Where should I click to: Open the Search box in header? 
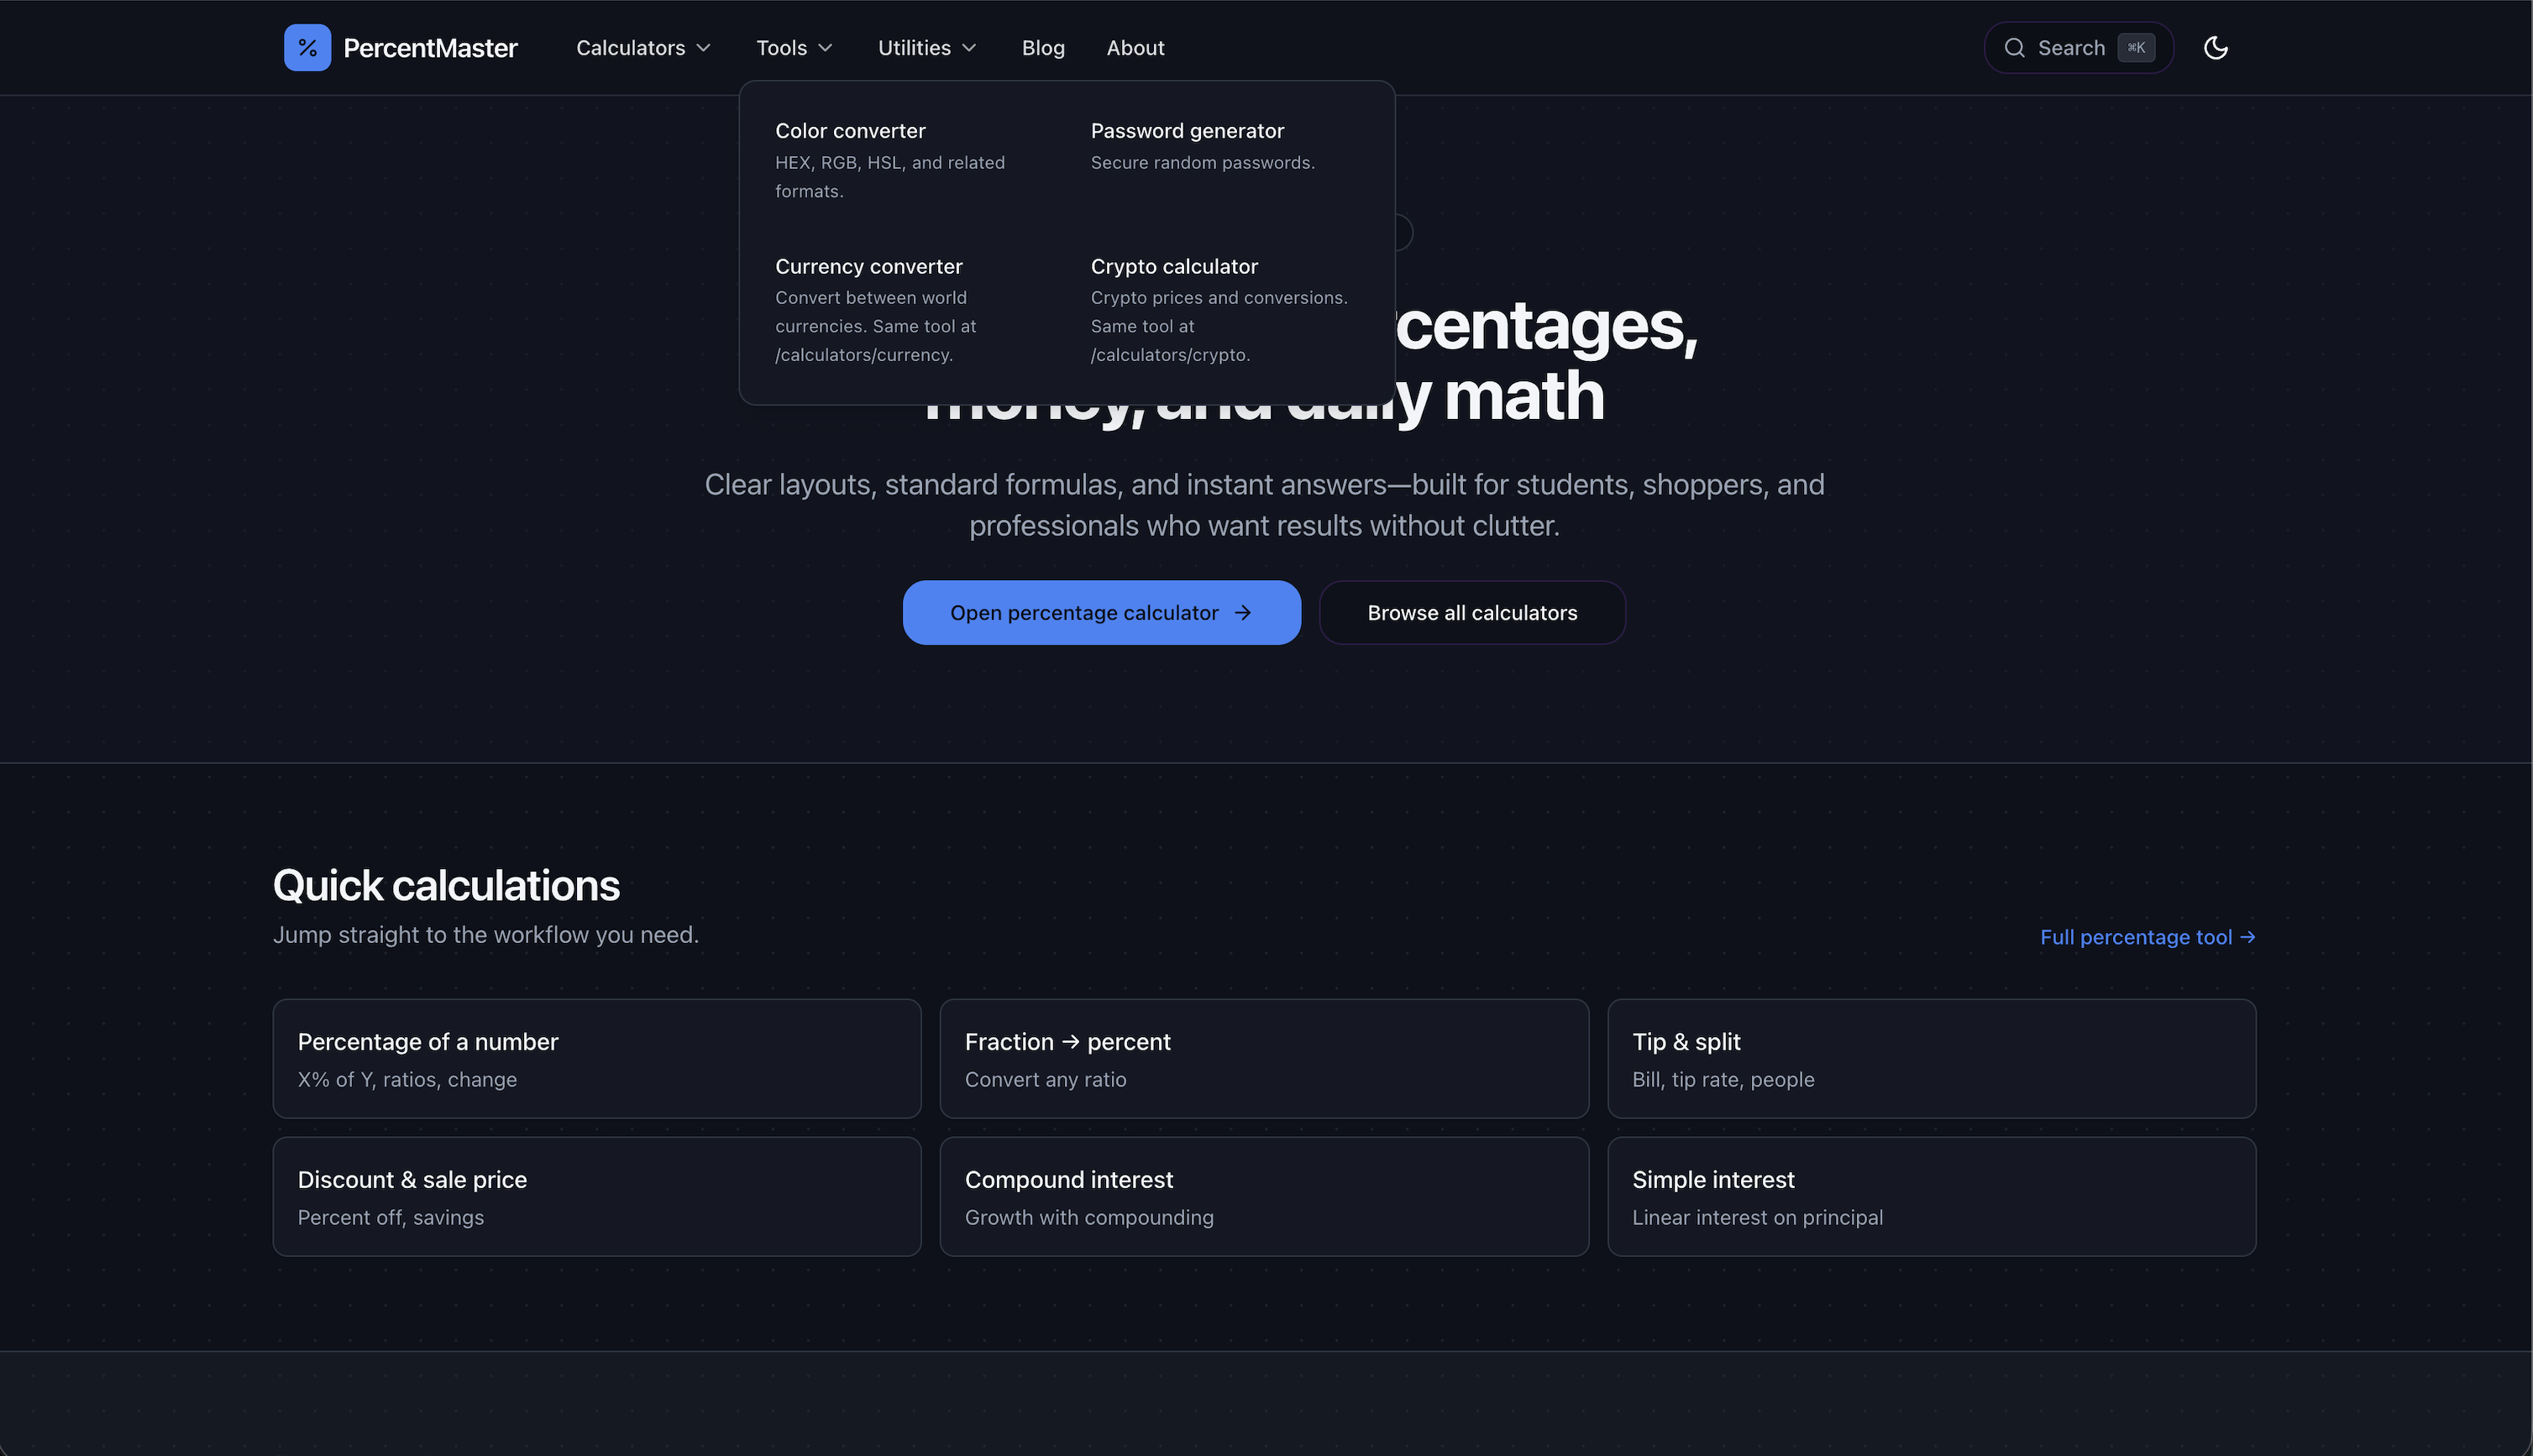(x=2070, y=48)
